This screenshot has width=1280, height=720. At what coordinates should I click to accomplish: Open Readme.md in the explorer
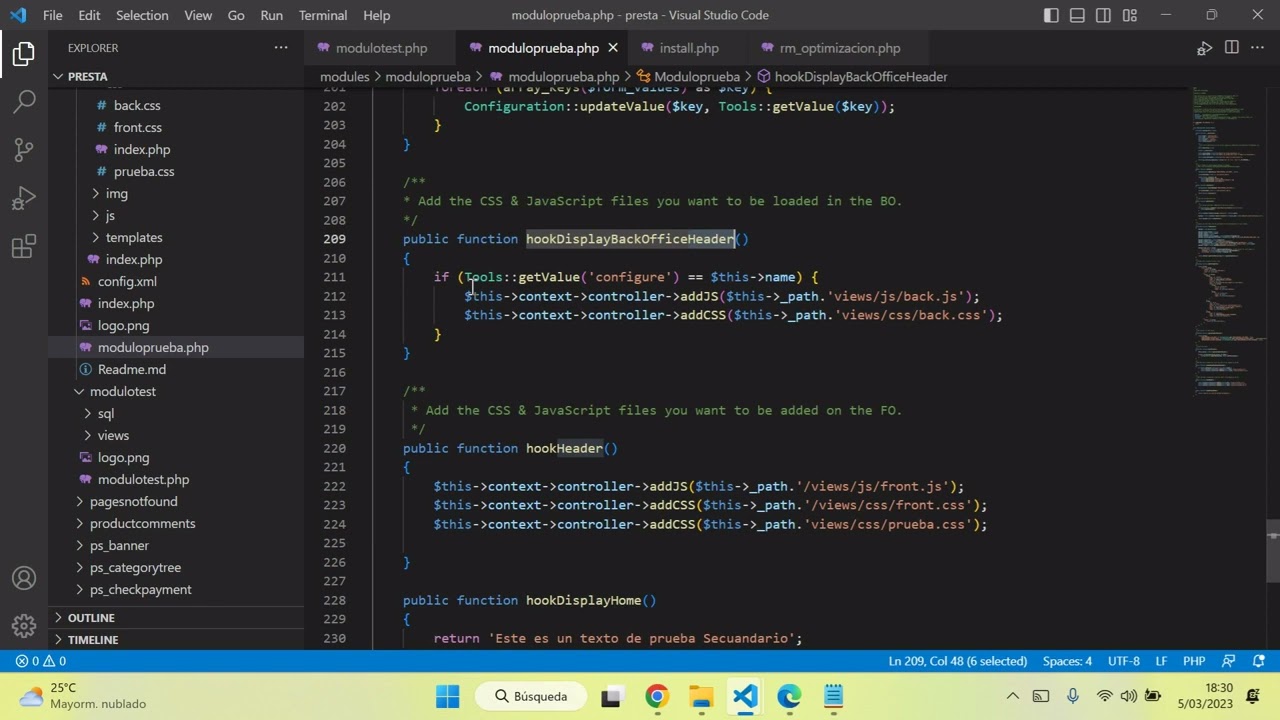coord(132,369)
